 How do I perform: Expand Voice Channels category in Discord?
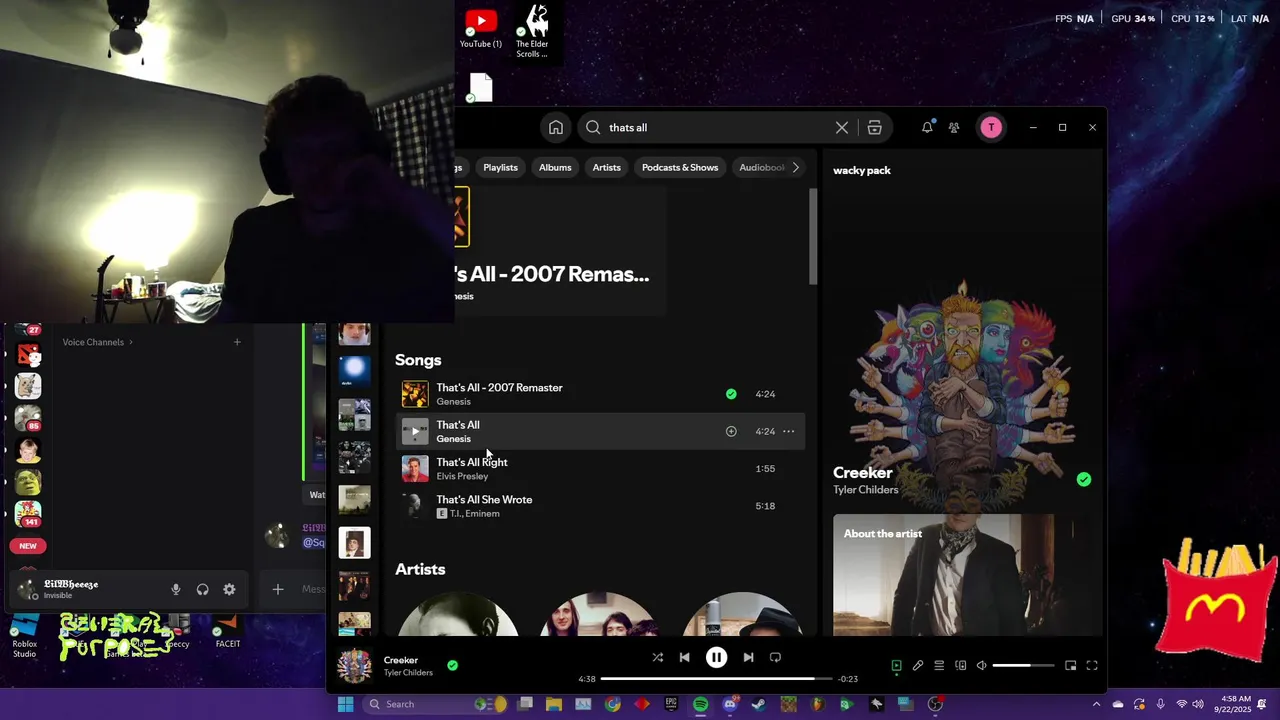pyautogui.click(x=97, y=342)
